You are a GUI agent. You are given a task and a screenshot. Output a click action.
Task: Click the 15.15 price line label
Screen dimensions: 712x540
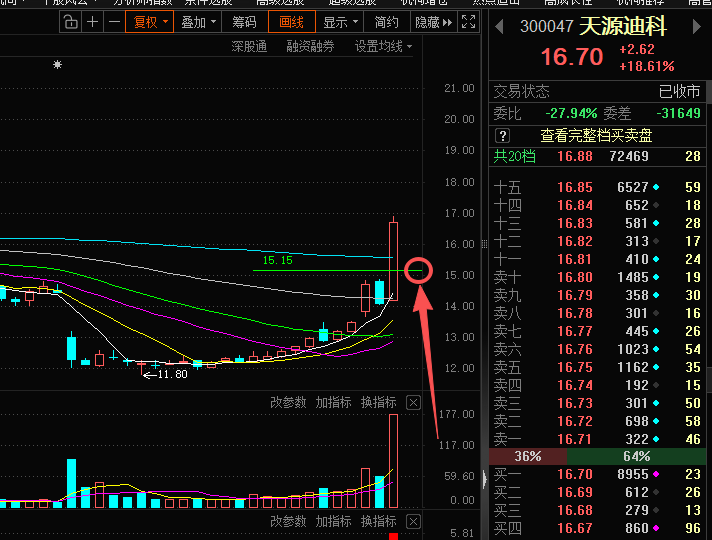click(x=277, y=260)
